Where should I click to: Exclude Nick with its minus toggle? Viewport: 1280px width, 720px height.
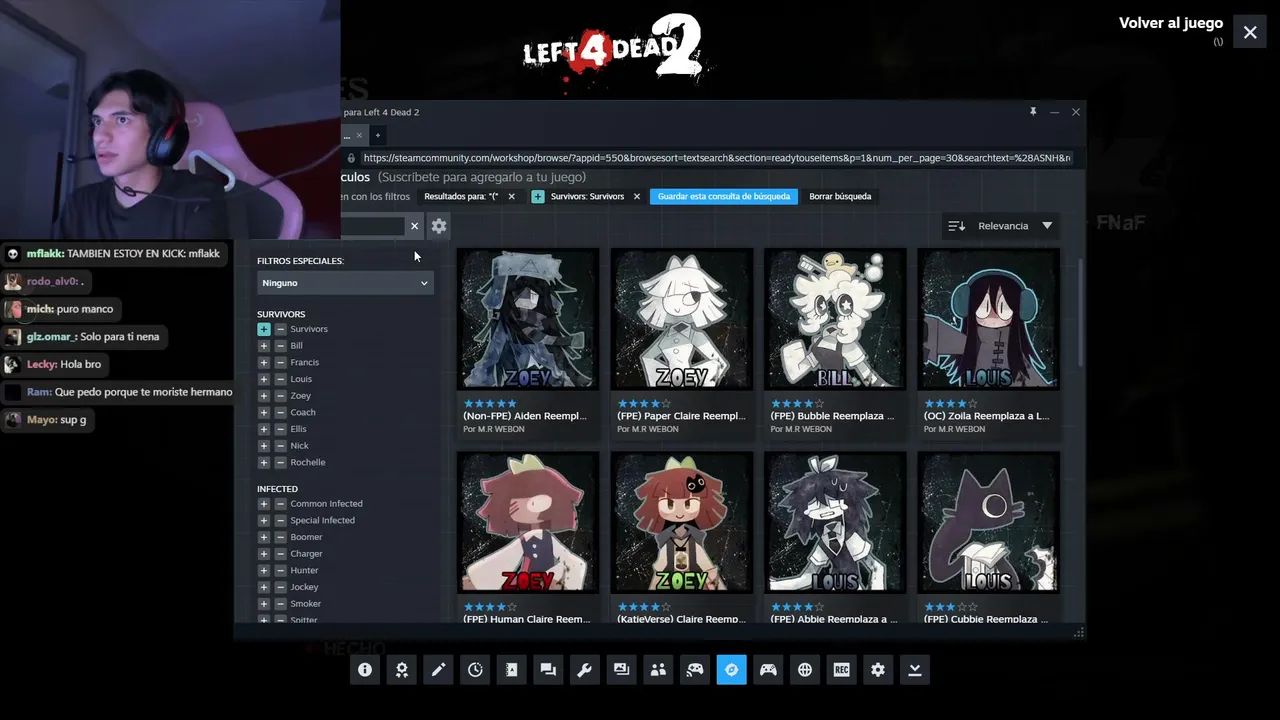click(x=280, y=446)
